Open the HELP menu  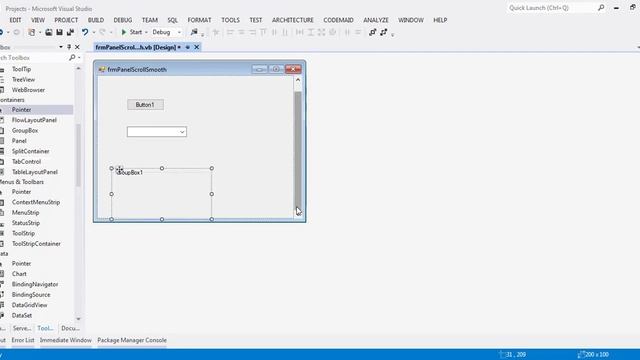pyautogui.click(x=440, y=20)
